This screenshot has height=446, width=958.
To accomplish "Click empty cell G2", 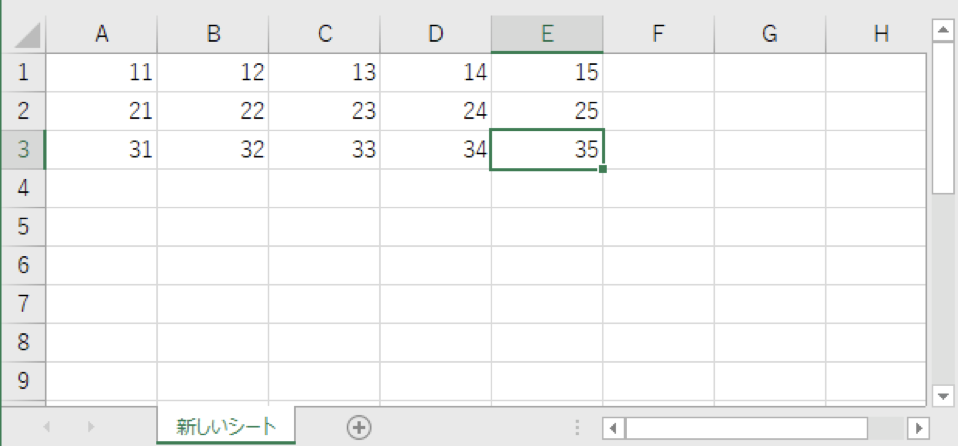I will (770, 111).
